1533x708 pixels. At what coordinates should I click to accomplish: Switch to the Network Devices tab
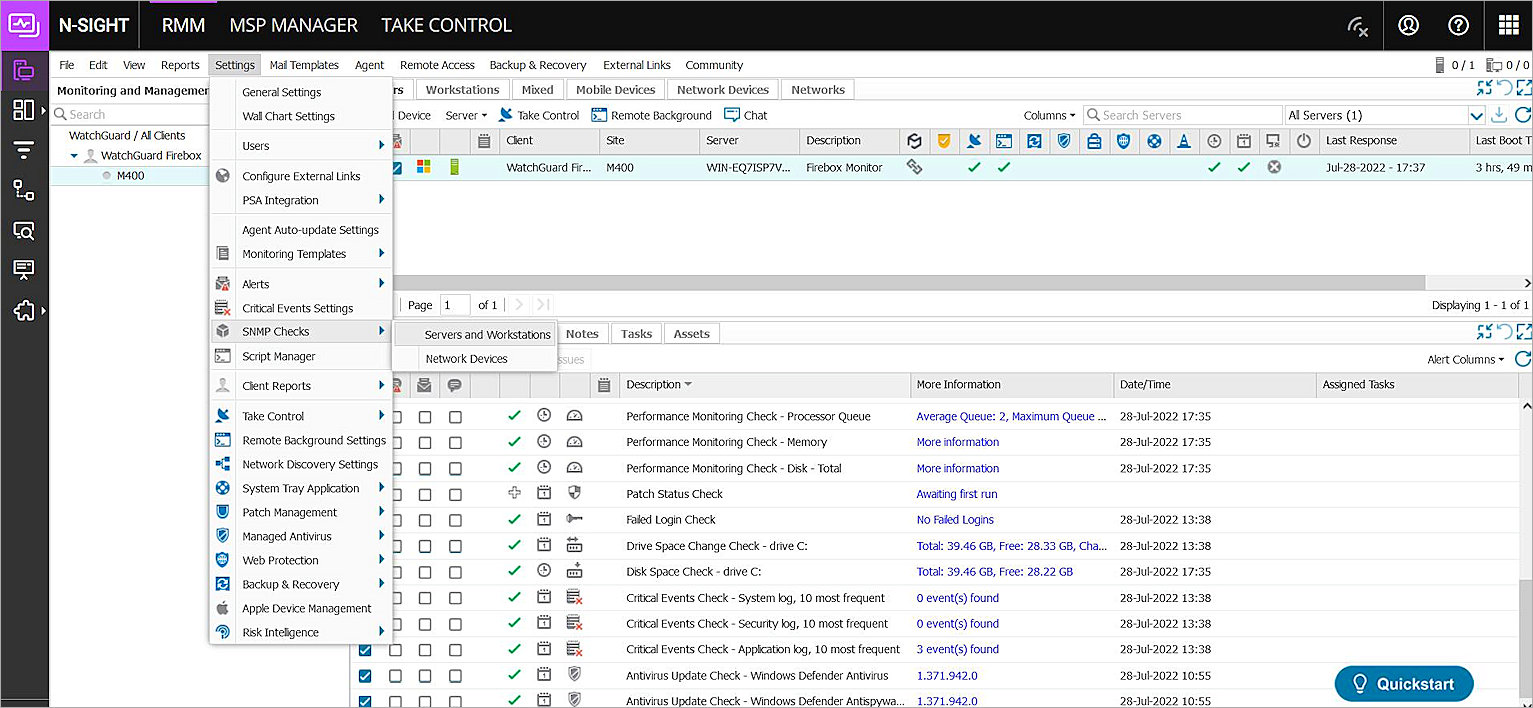722,90
